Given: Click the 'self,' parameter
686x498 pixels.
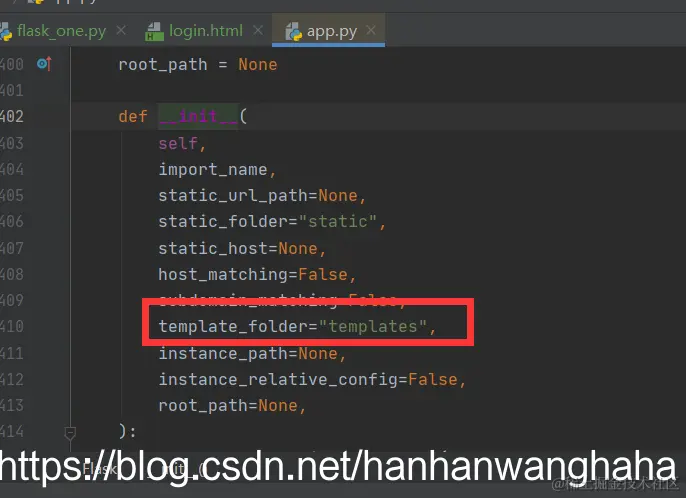Looking at the screenshot, I should (x=182, y=144).
